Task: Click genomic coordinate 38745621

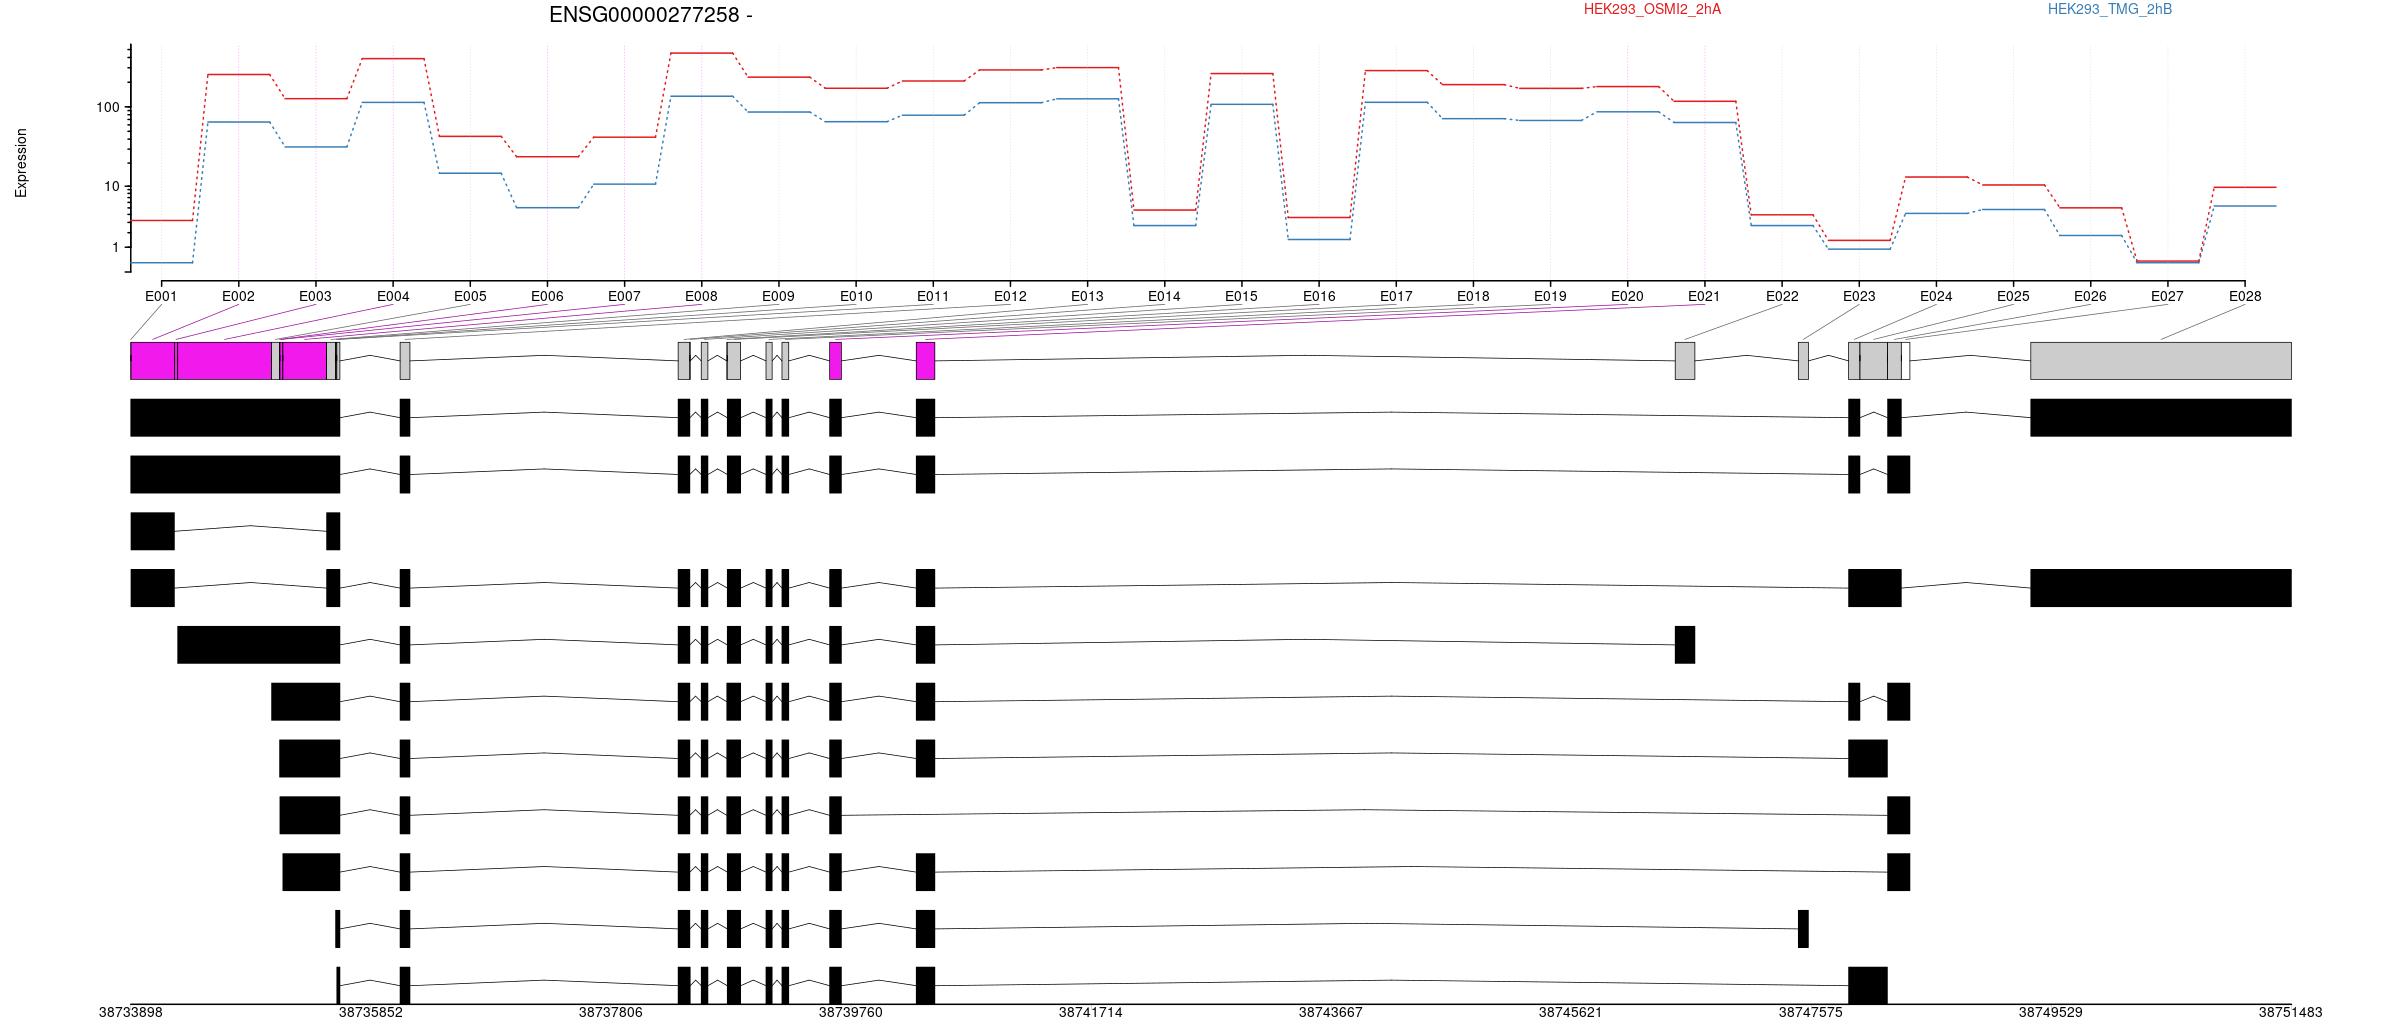Action: coord(1571,1012)
